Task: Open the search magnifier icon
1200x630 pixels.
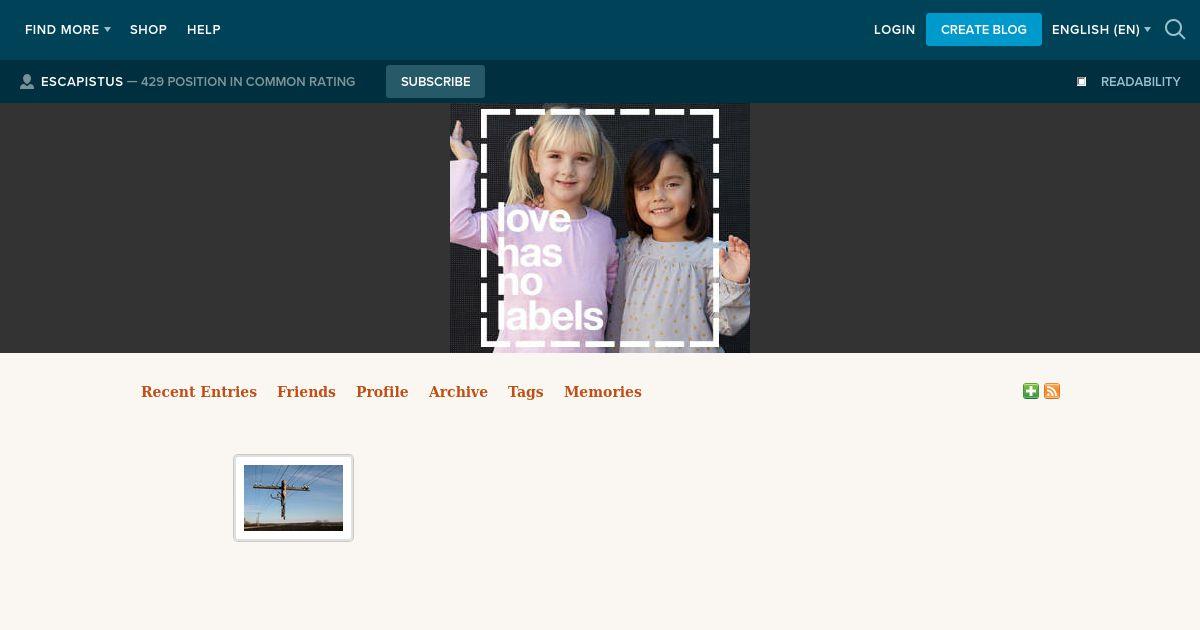Action: pyautogui.click(x=1175, y=30)
